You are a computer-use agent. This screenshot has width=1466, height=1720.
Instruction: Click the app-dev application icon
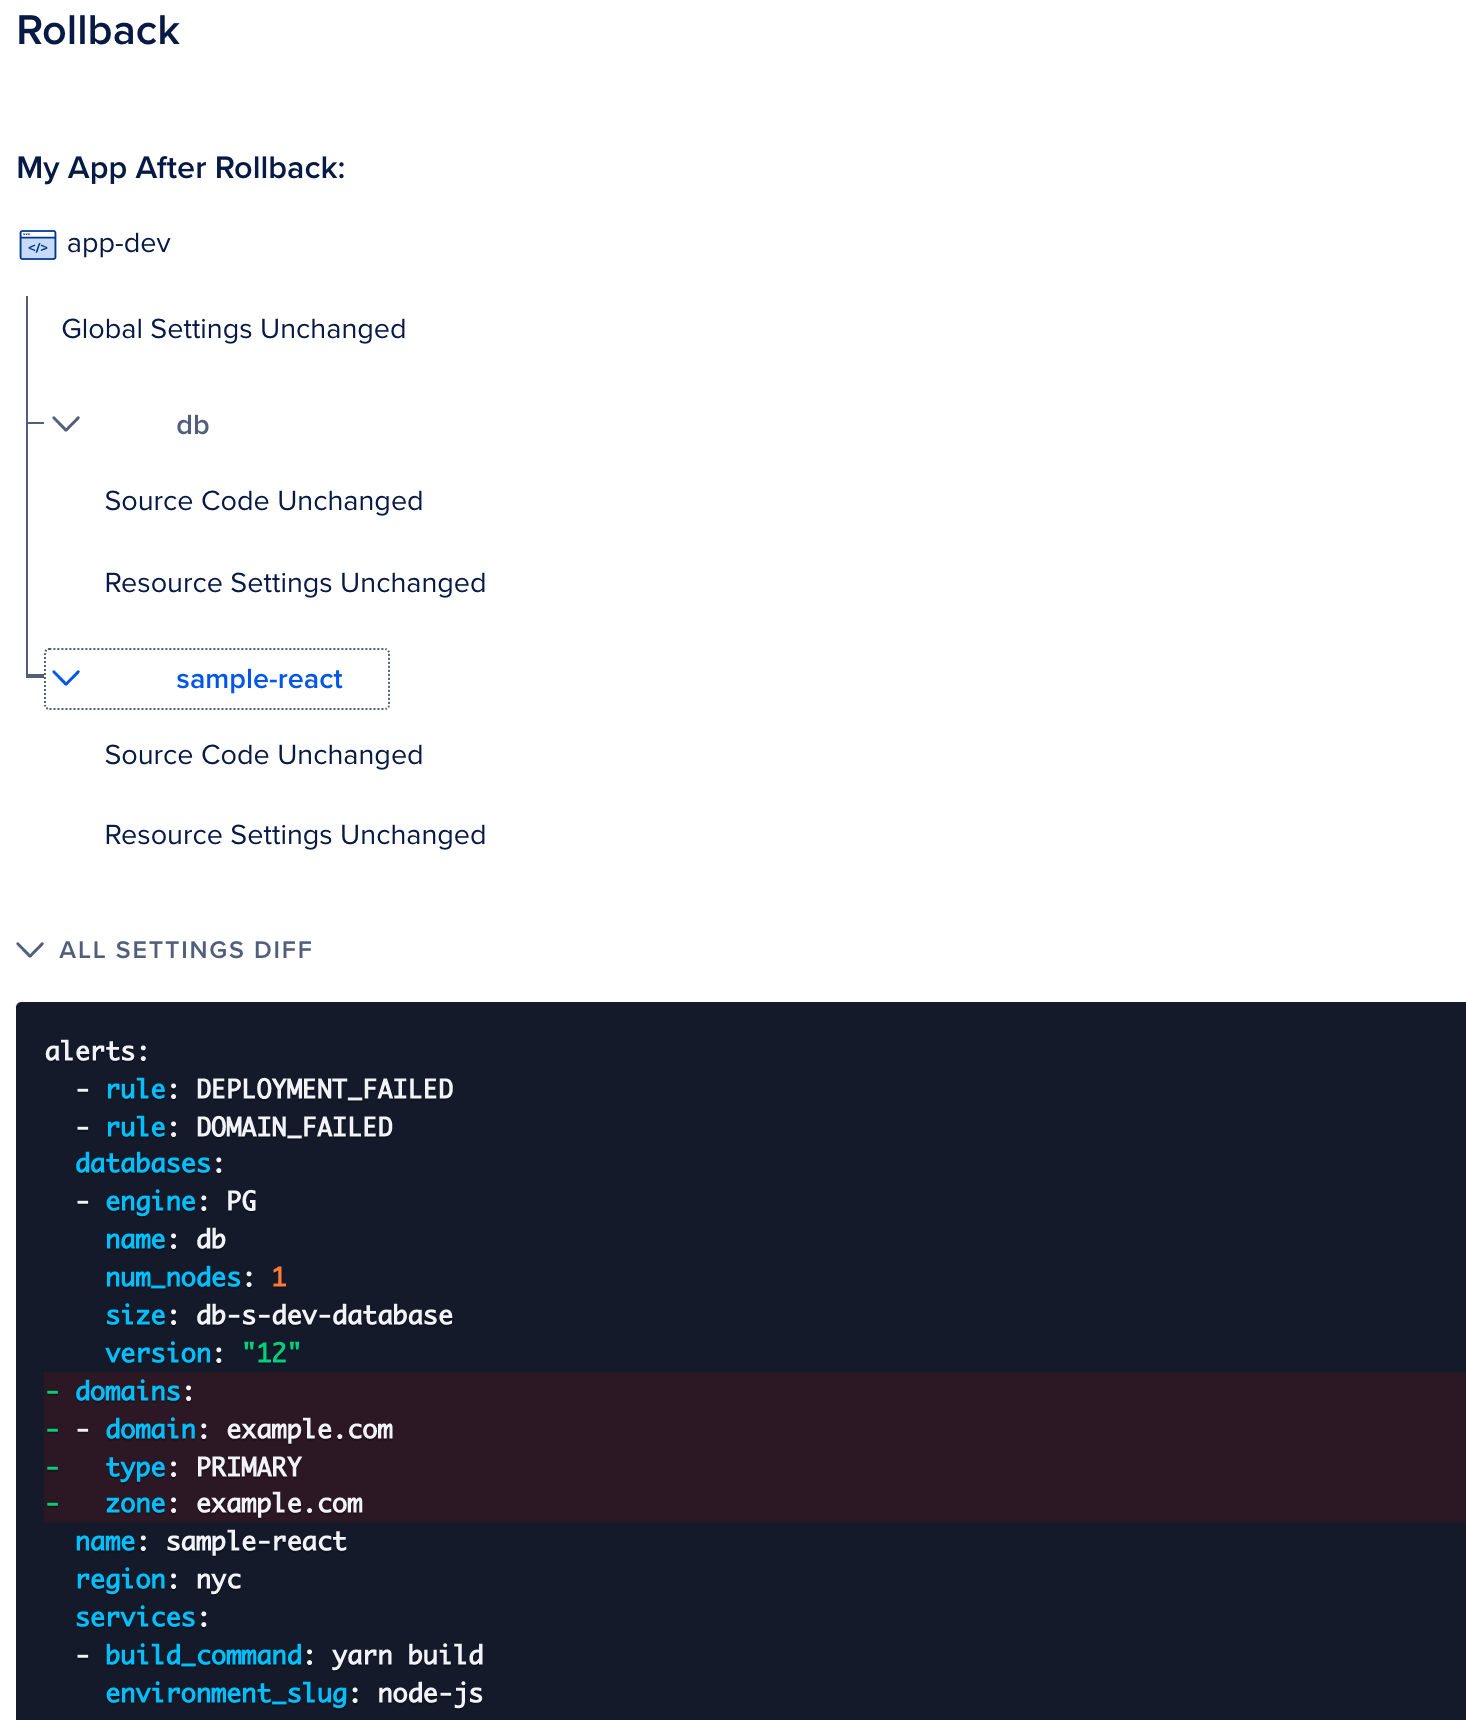point(38,245)
